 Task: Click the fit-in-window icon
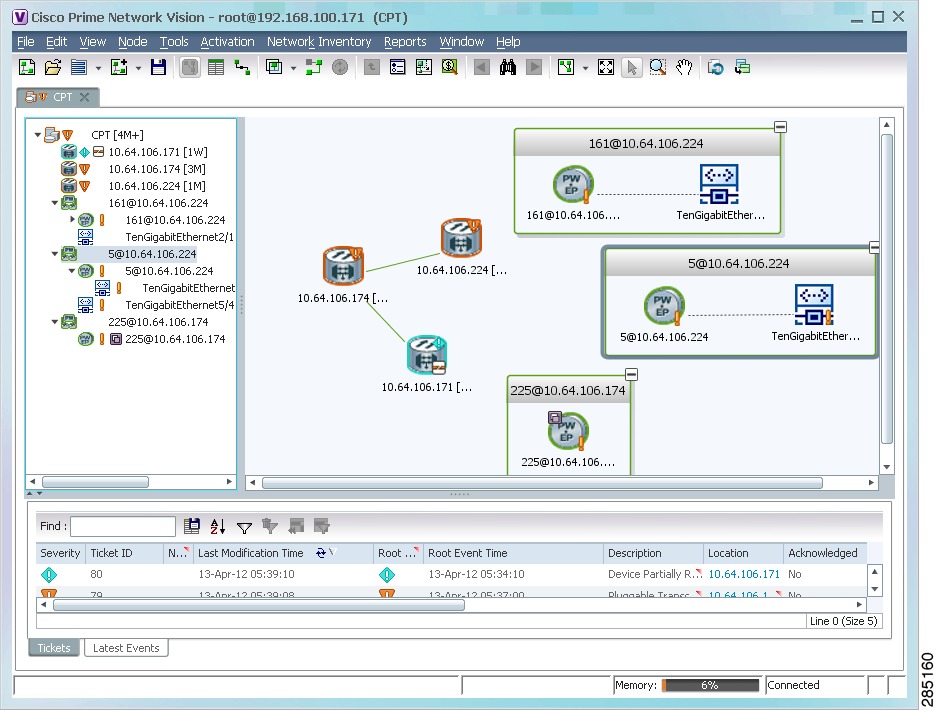[x=605, y=67]
